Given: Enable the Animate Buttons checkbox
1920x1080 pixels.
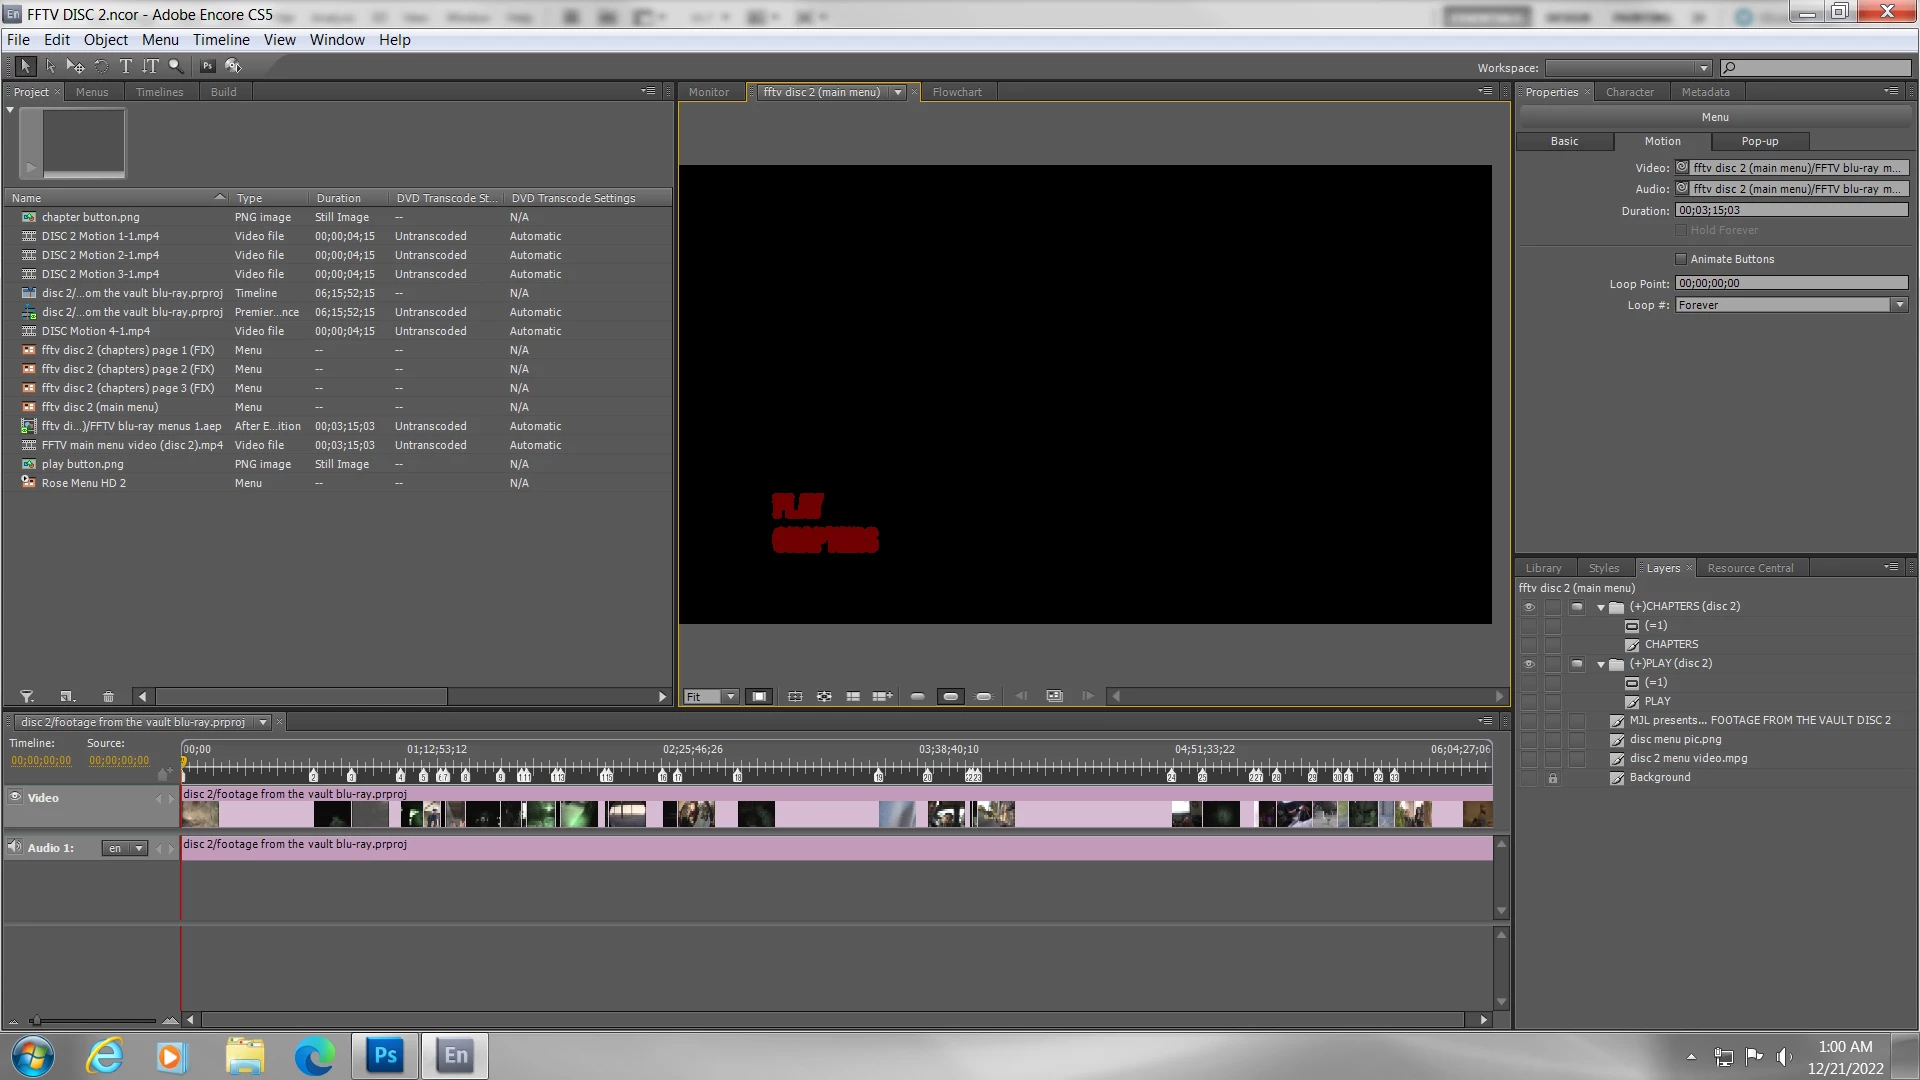Looking at the screenshot, I should [1681, 259].
